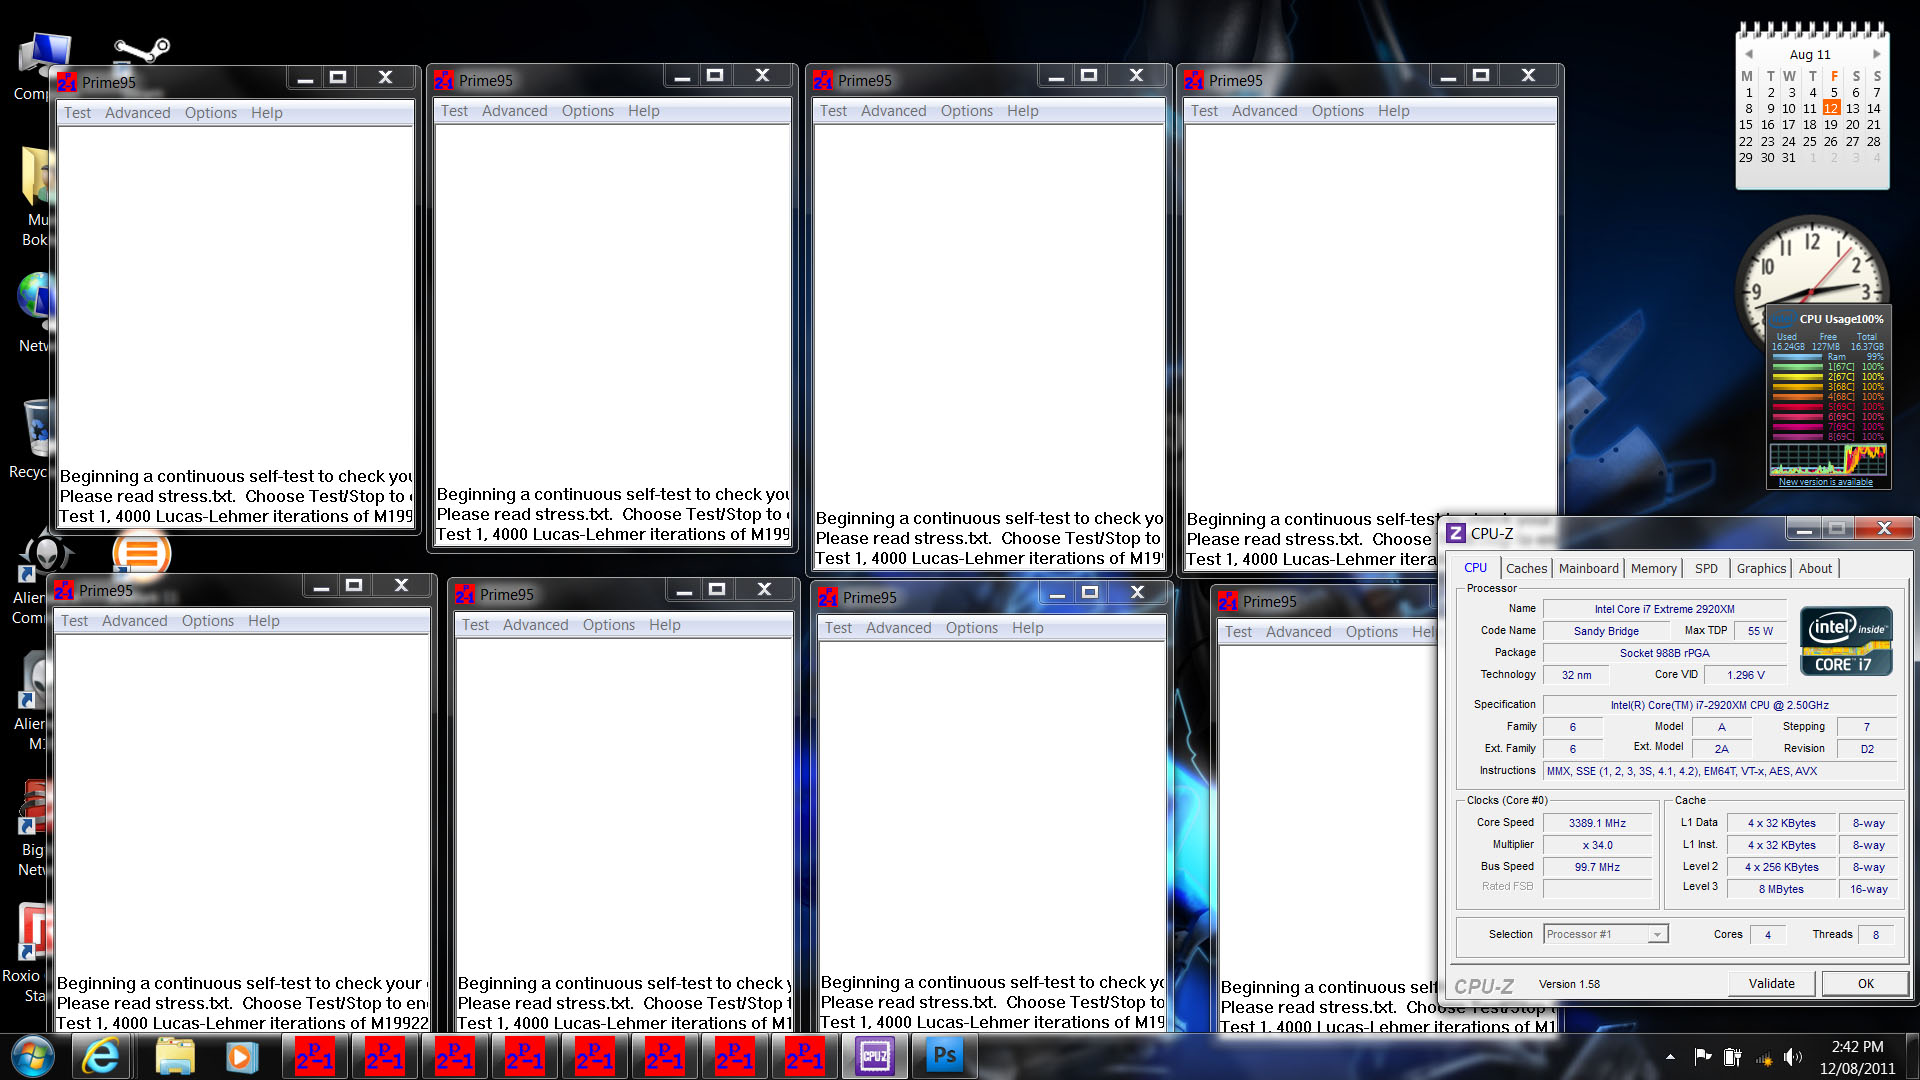
Task: Select the Memory tab in CPU-Z
Action: click(1653, 568)
